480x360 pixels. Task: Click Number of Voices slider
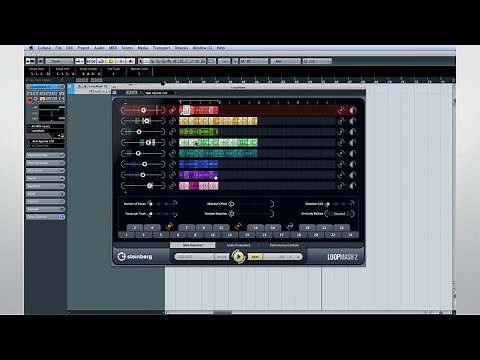(x=162, y=204)
